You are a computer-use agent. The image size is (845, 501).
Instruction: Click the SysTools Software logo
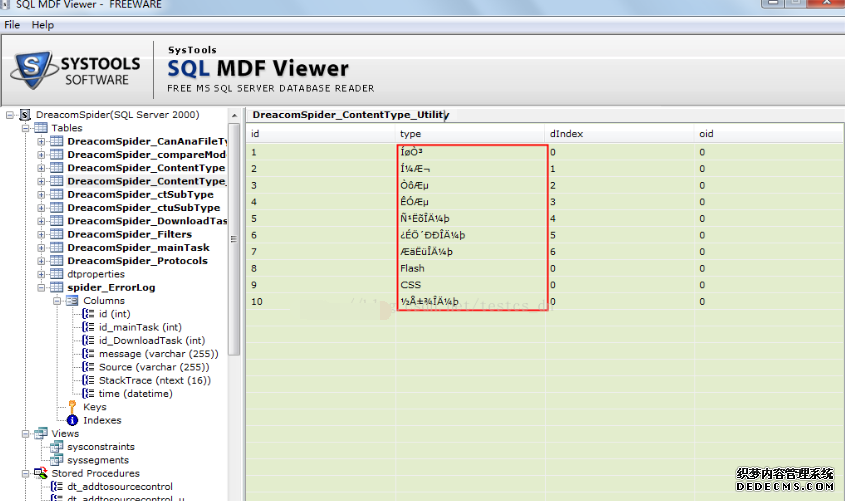(75, 71)
